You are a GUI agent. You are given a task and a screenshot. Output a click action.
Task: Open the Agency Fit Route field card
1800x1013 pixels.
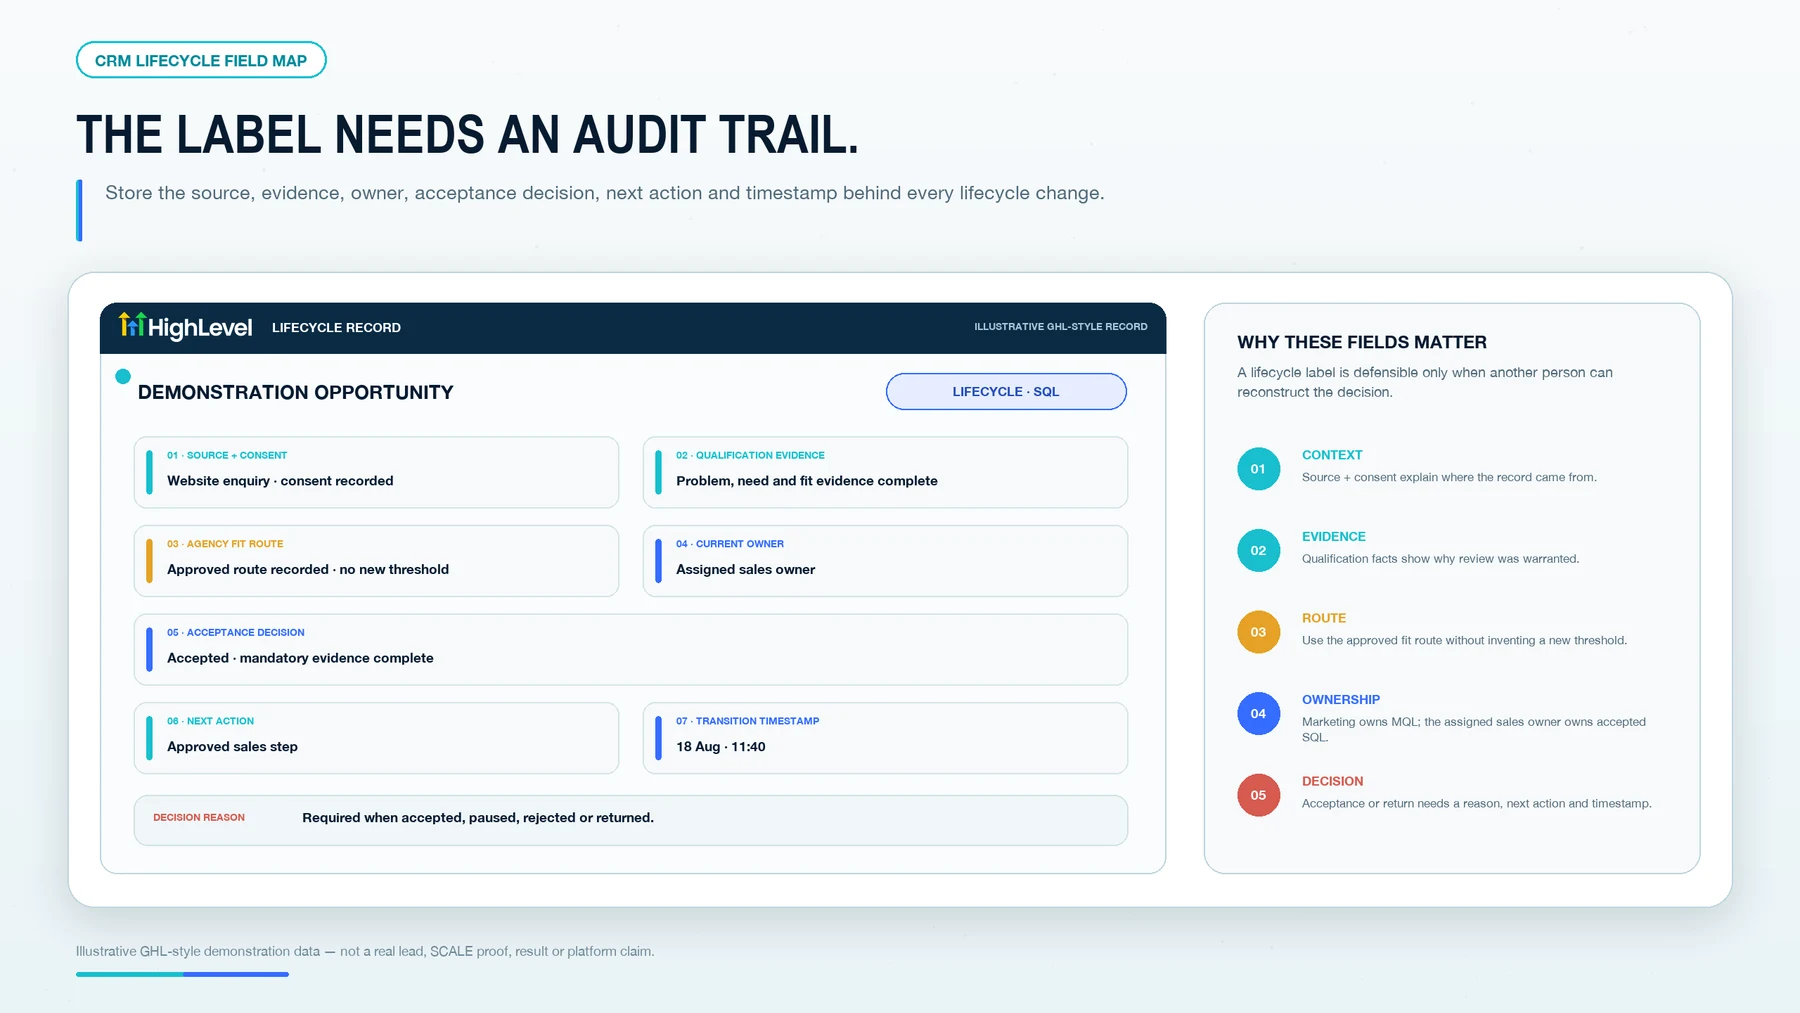(x=376, y=561)
